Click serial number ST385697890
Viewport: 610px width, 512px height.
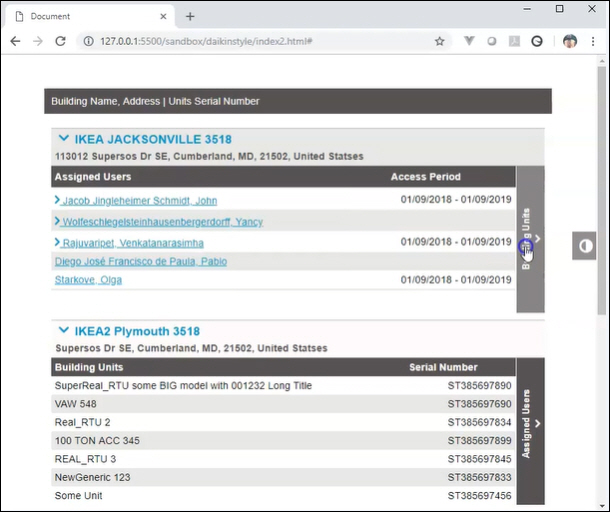[x=479, y=386]
